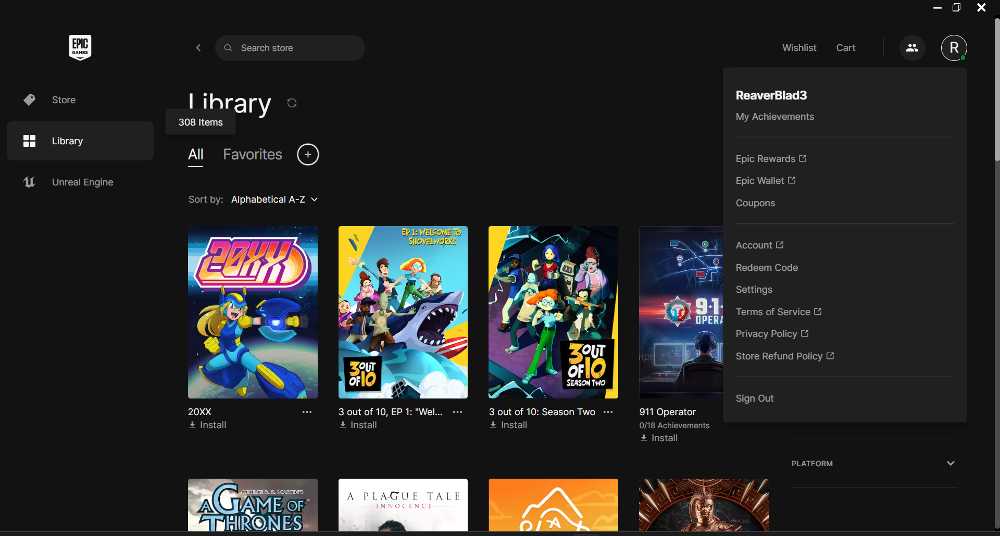Open more options for 20XX

coord(307,412)
